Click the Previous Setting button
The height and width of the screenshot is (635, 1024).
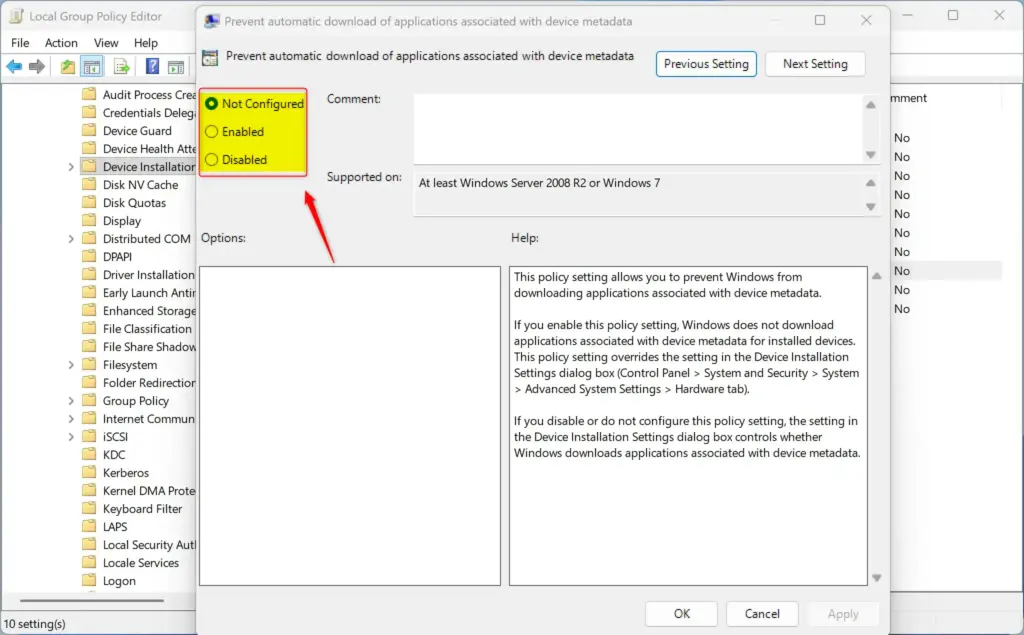(706, 64)
